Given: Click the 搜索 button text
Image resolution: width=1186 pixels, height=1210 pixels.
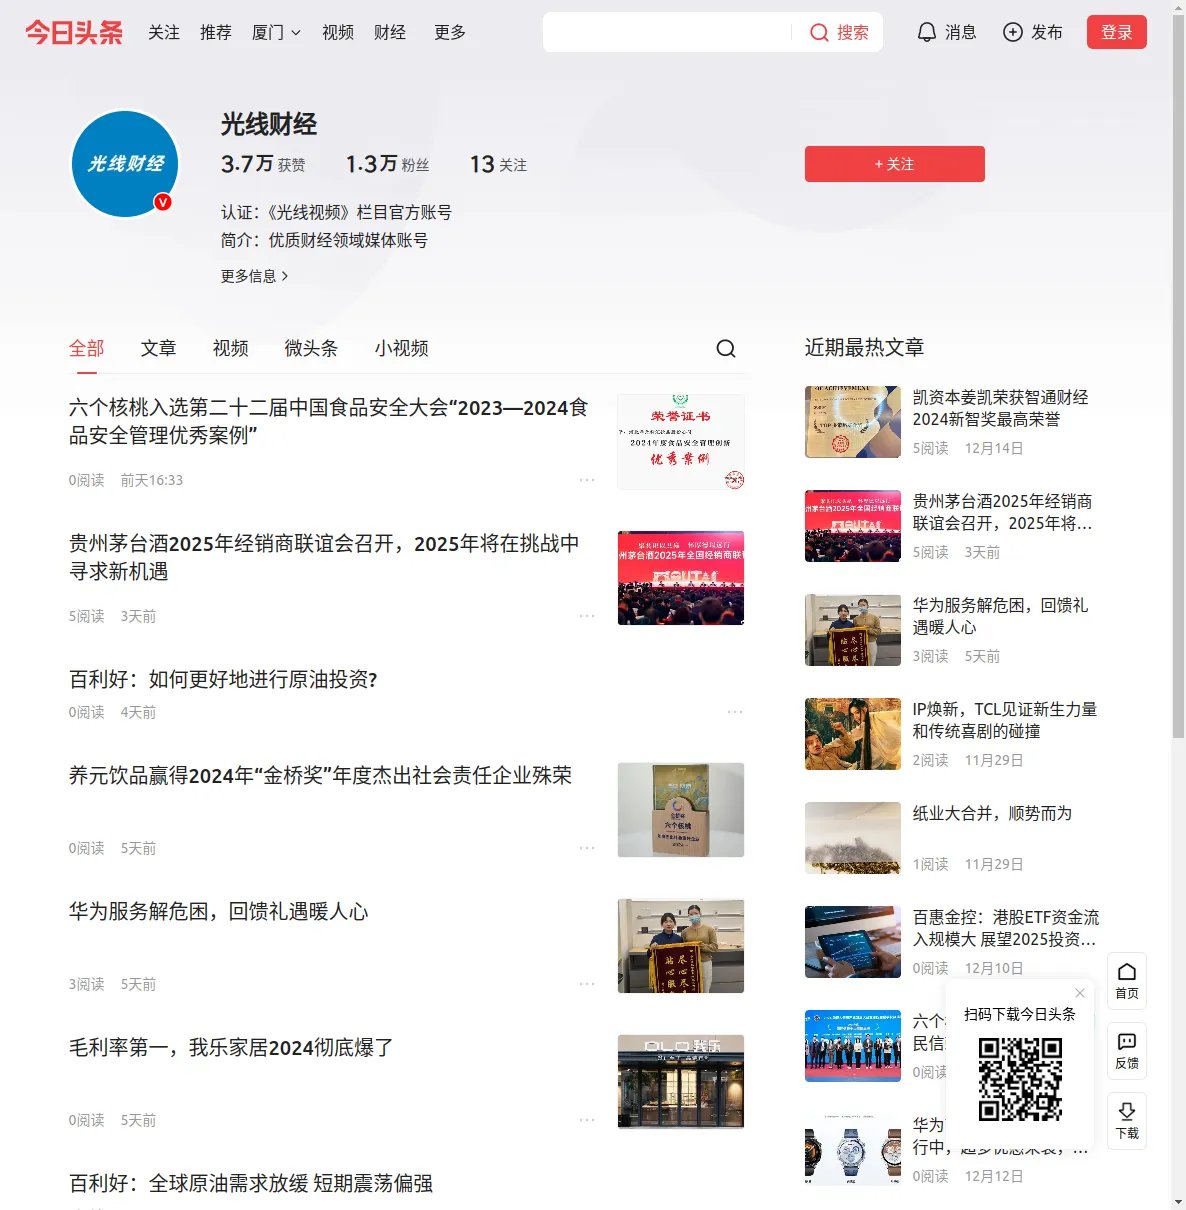Looking at the screenshot, I should (853, 32).
